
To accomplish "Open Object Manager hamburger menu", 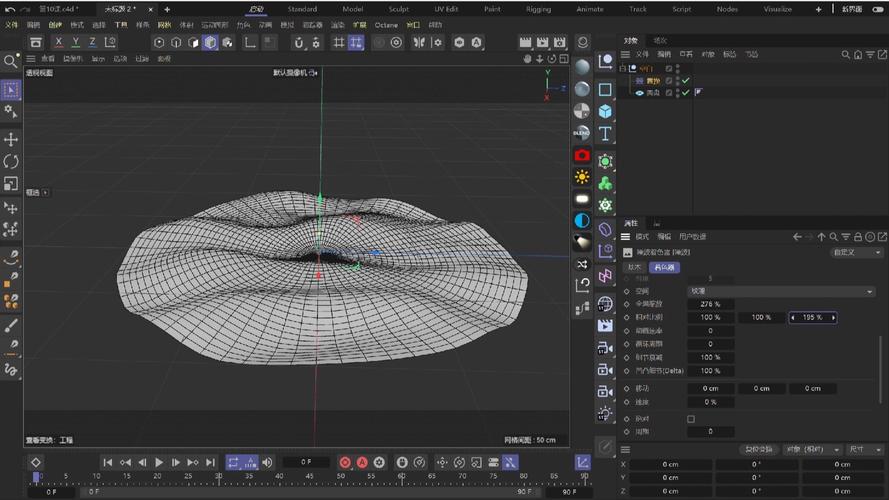I will [625, 54].
